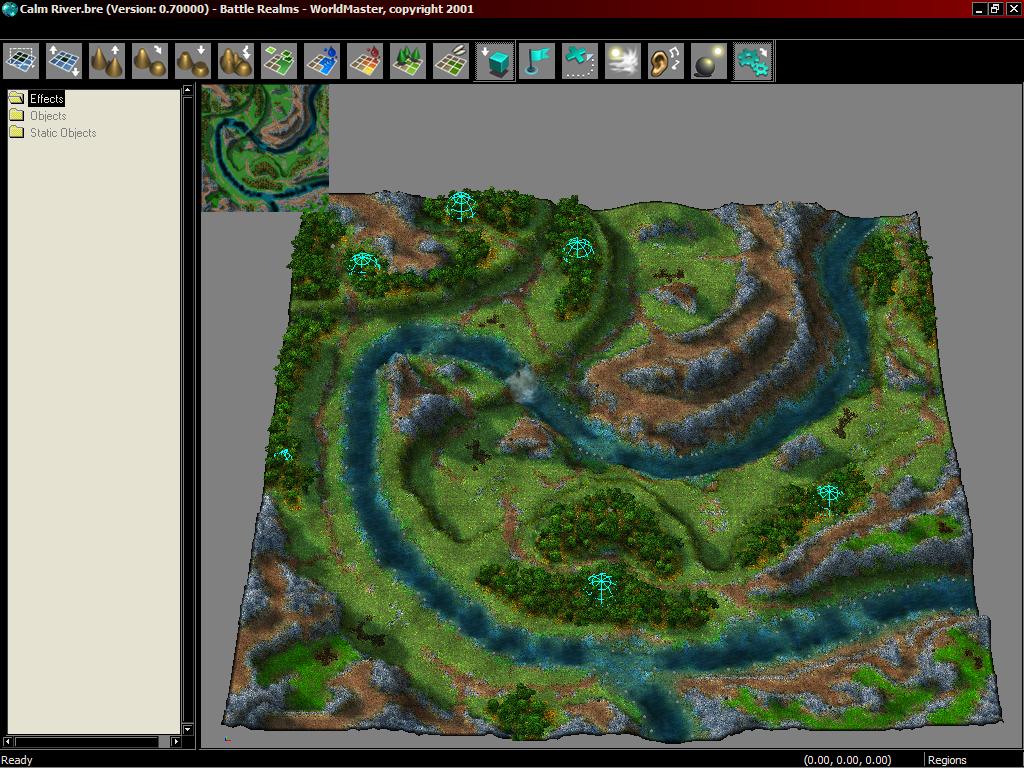Click the tree panel scroll-down arrow
1024x768 pixels.
tap(187, 729)
